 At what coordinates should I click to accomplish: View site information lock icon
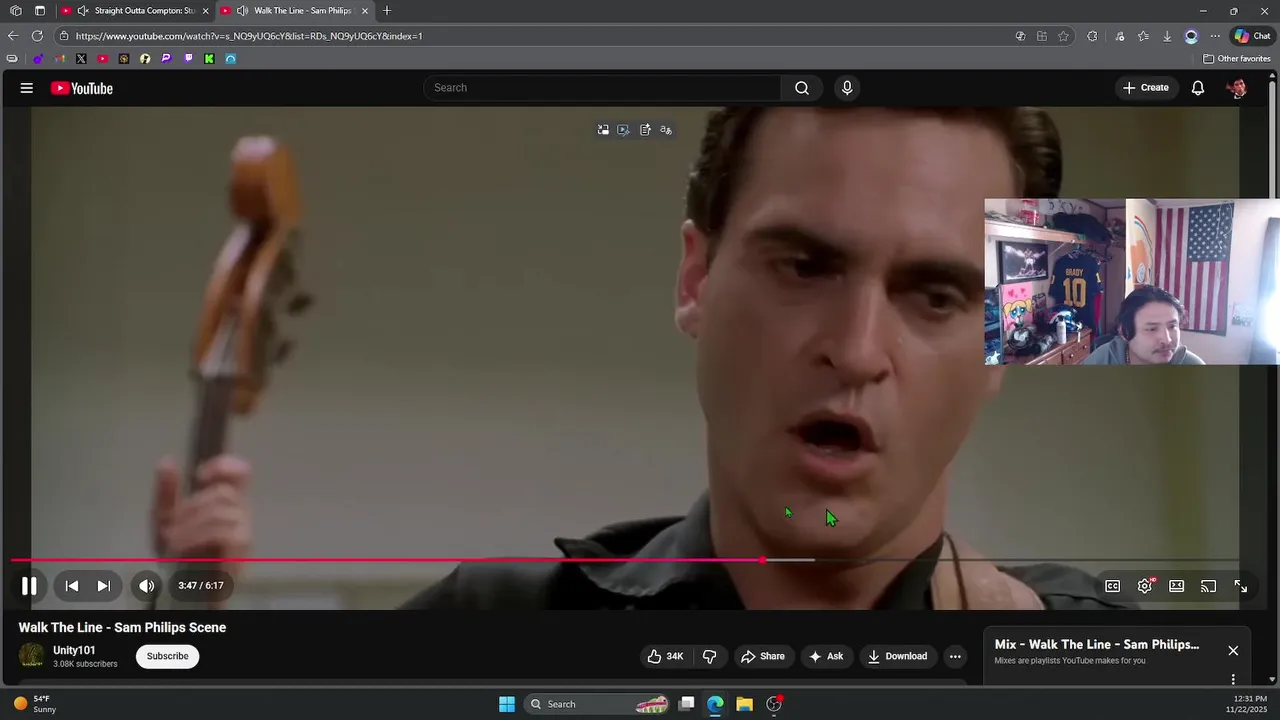coord(64,36)
